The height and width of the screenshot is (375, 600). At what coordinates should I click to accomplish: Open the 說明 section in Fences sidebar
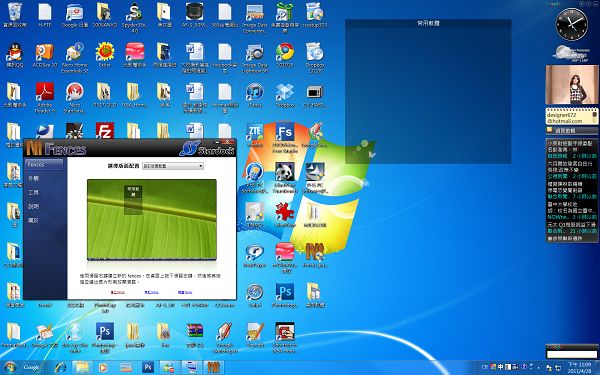(x=34, y=206)
